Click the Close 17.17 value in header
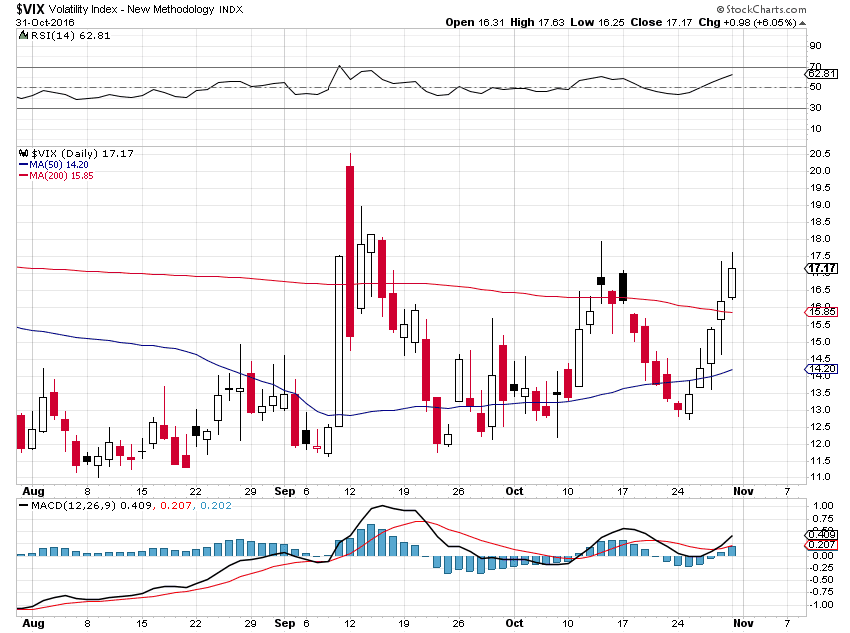 click(x=661, y=22)
